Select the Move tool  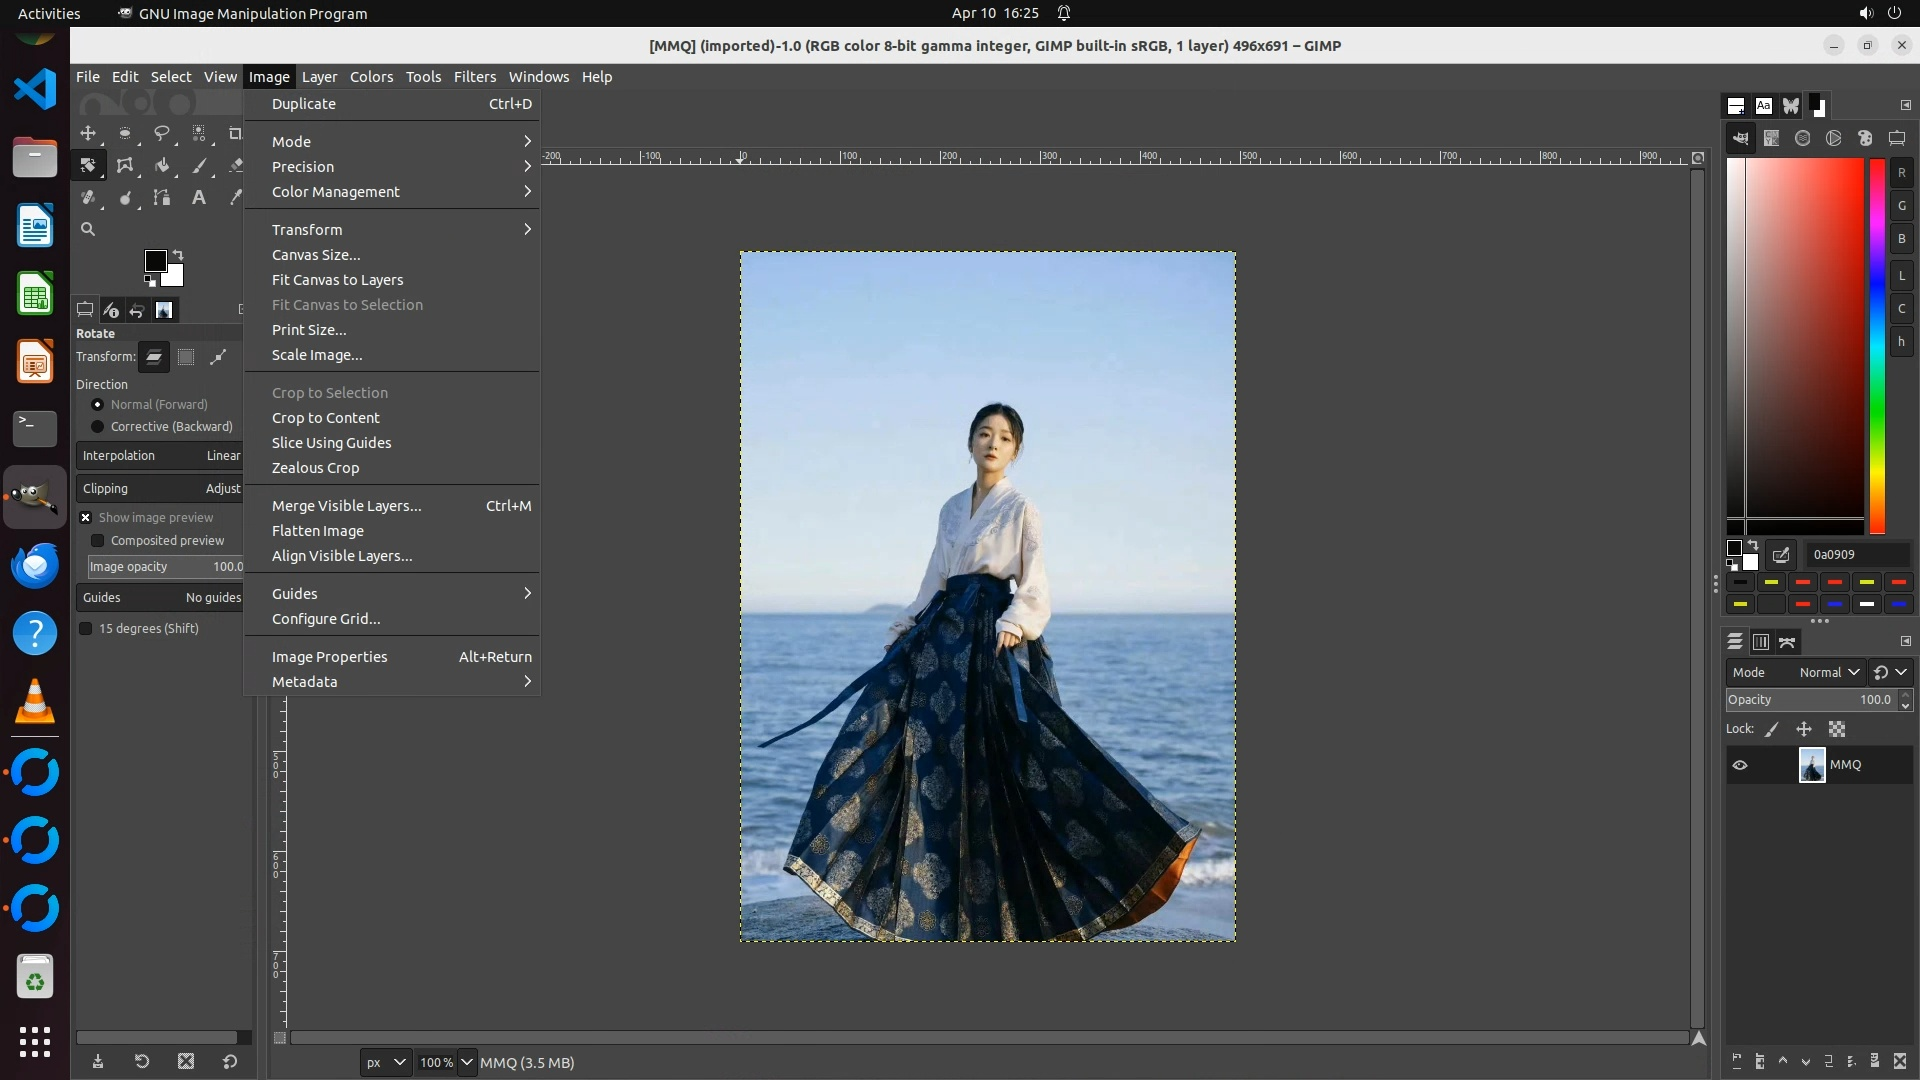pyautogui.click(x=88, y=133)
